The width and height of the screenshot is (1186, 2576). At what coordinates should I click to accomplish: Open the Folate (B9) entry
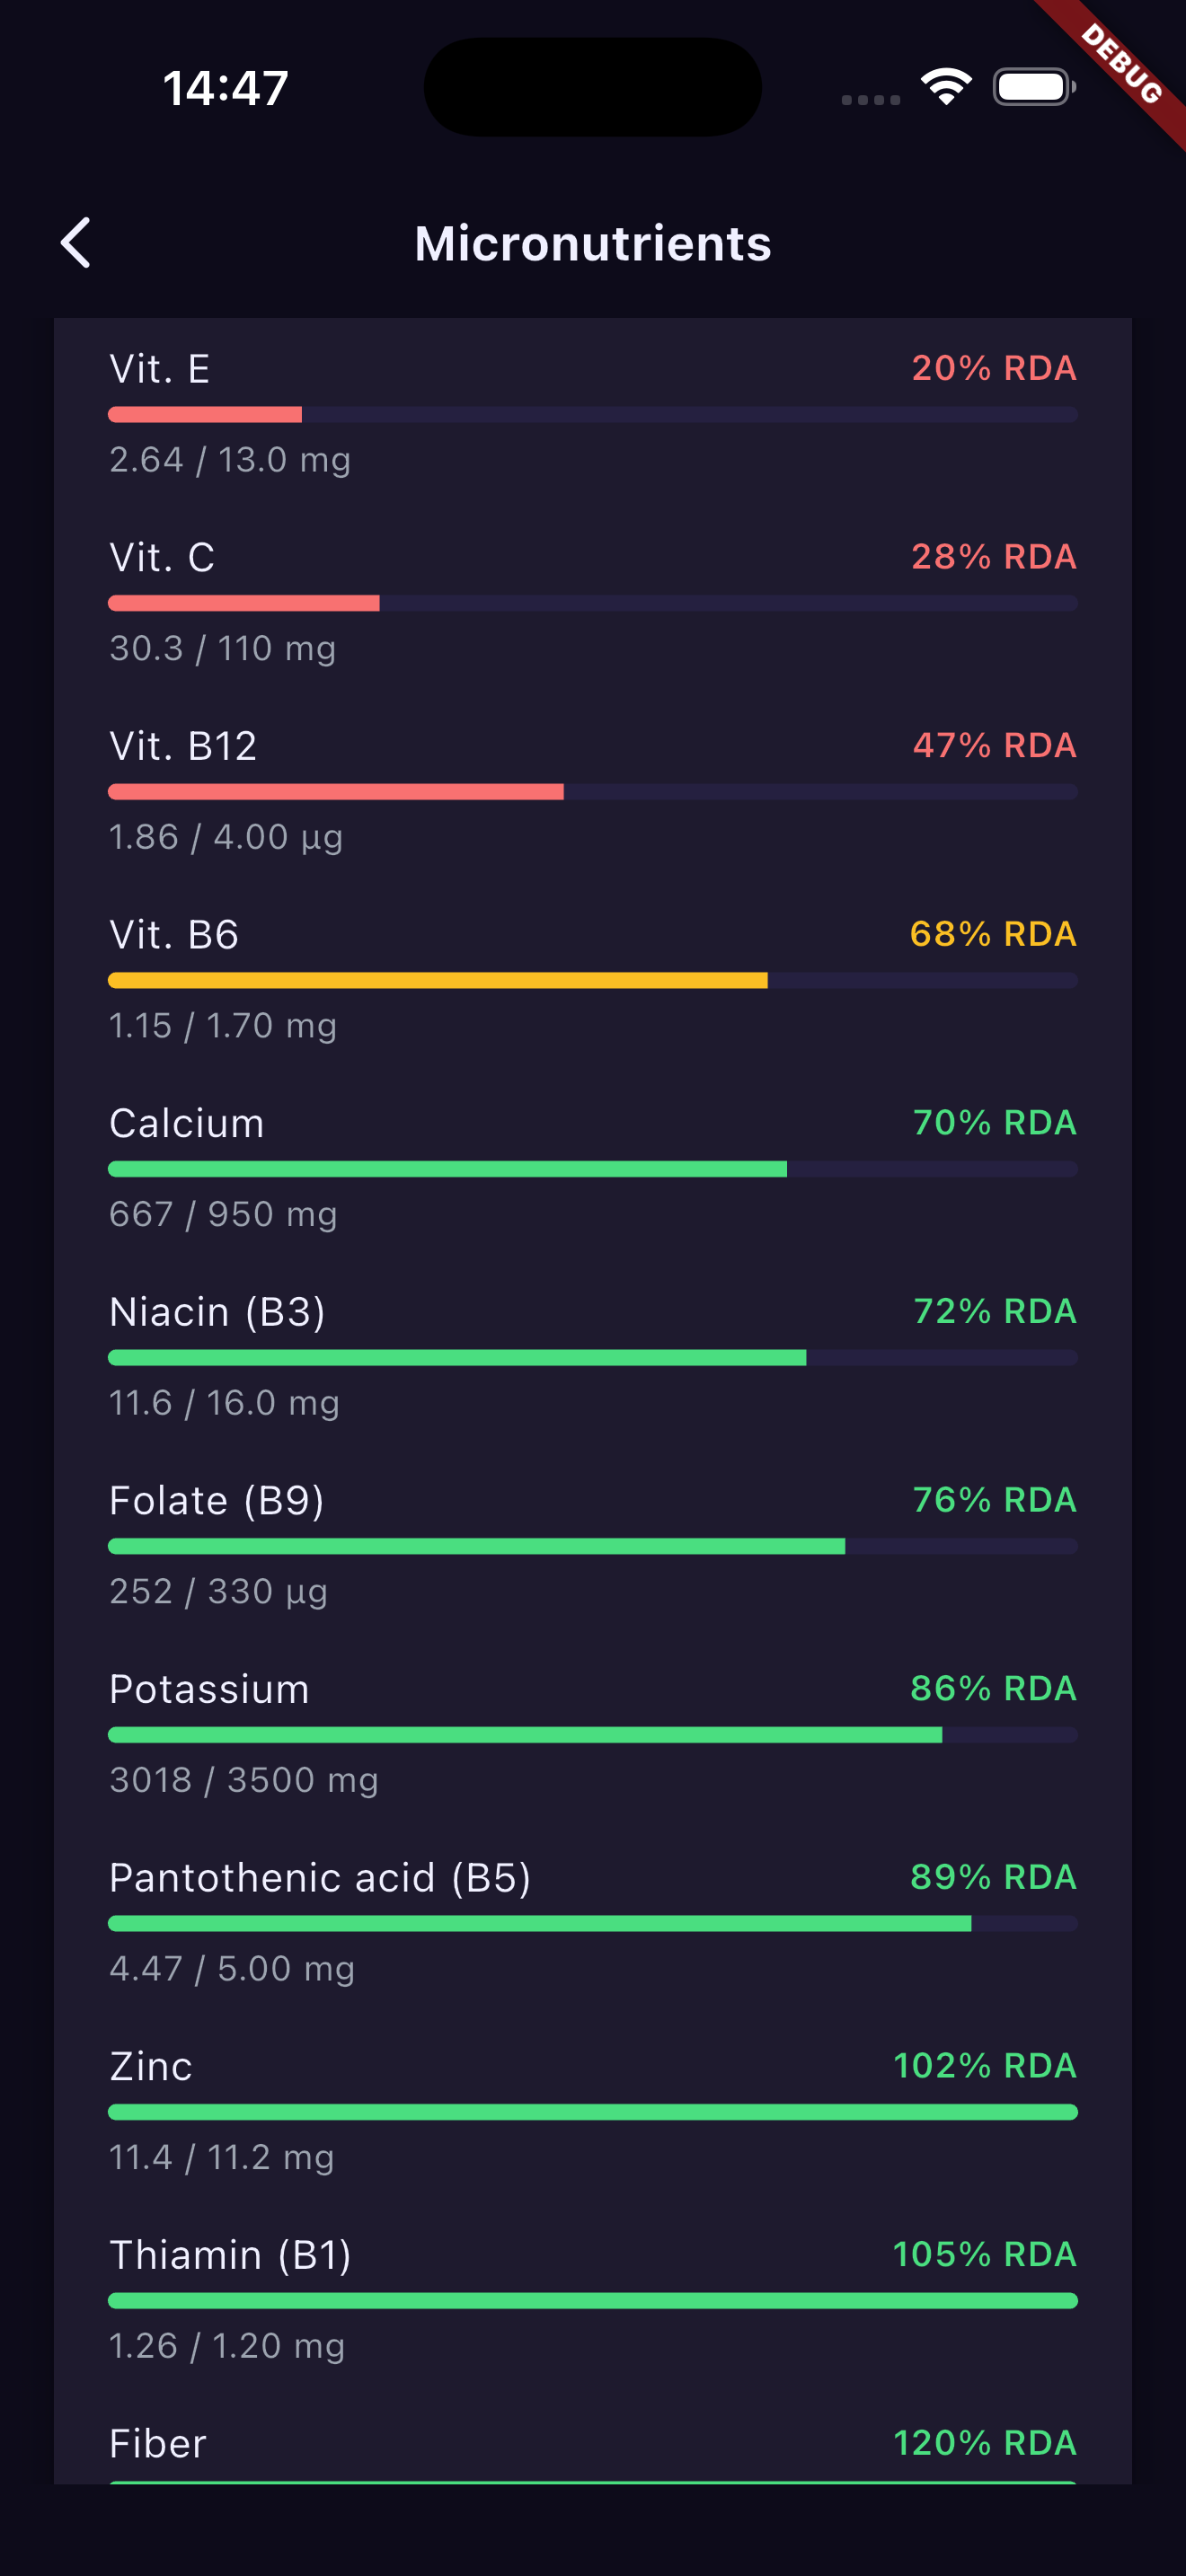click(593, 1546)
